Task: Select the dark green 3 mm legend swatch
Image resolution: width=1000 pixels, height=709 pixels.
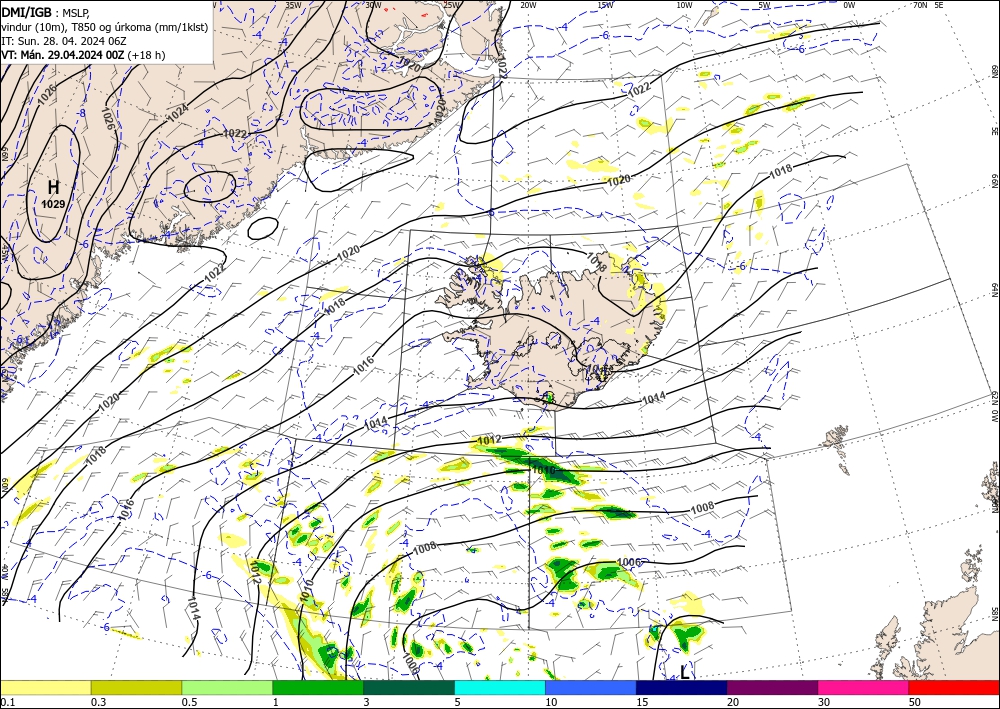Action: click(409, 687)
